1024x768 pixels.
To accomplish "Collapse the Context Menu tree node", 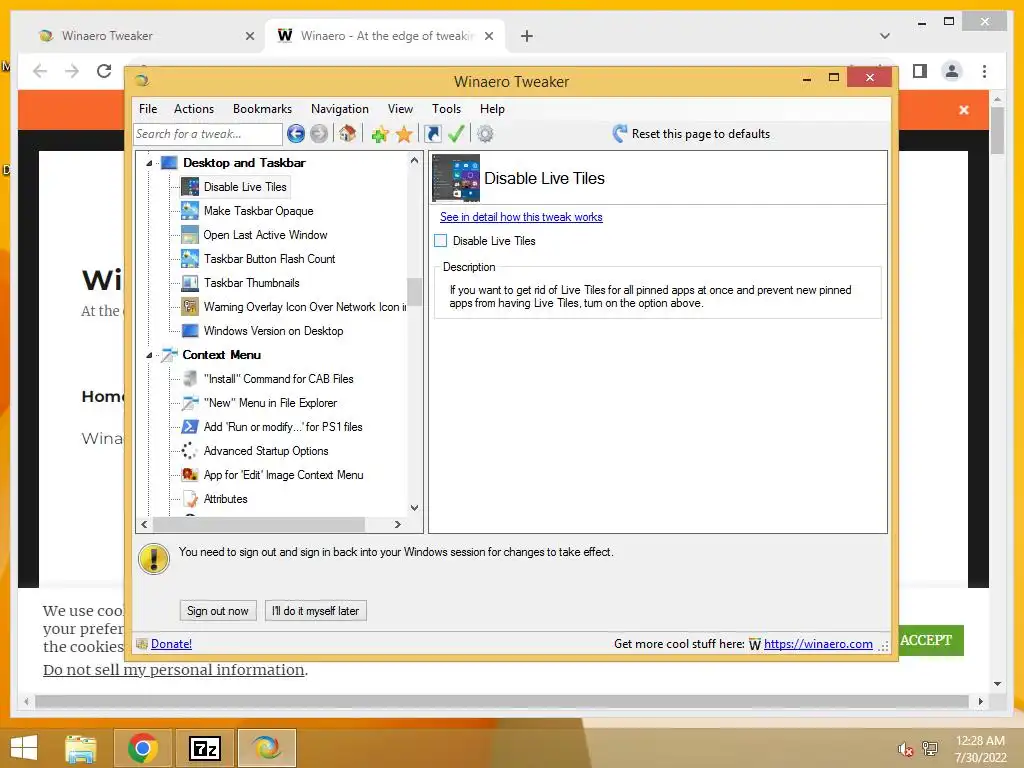I will [x=149, y=355].
